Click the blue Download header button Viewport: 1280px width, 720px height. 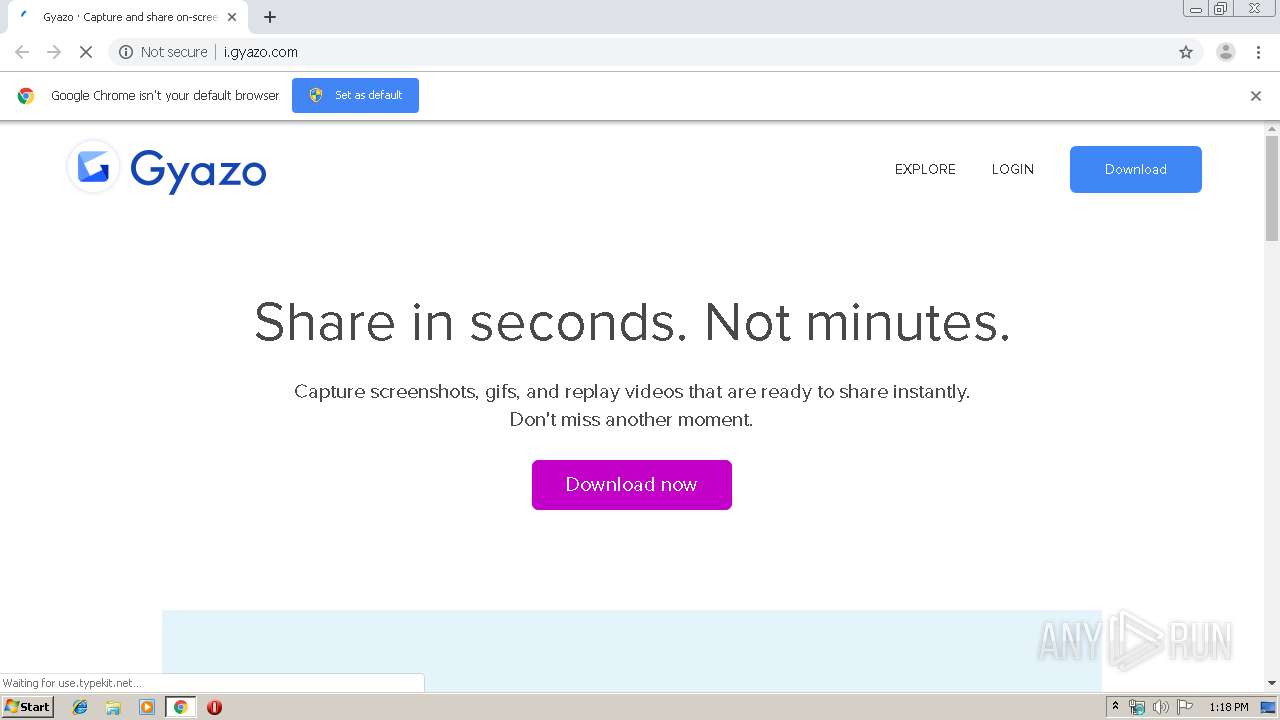(x=1135, y=169)
